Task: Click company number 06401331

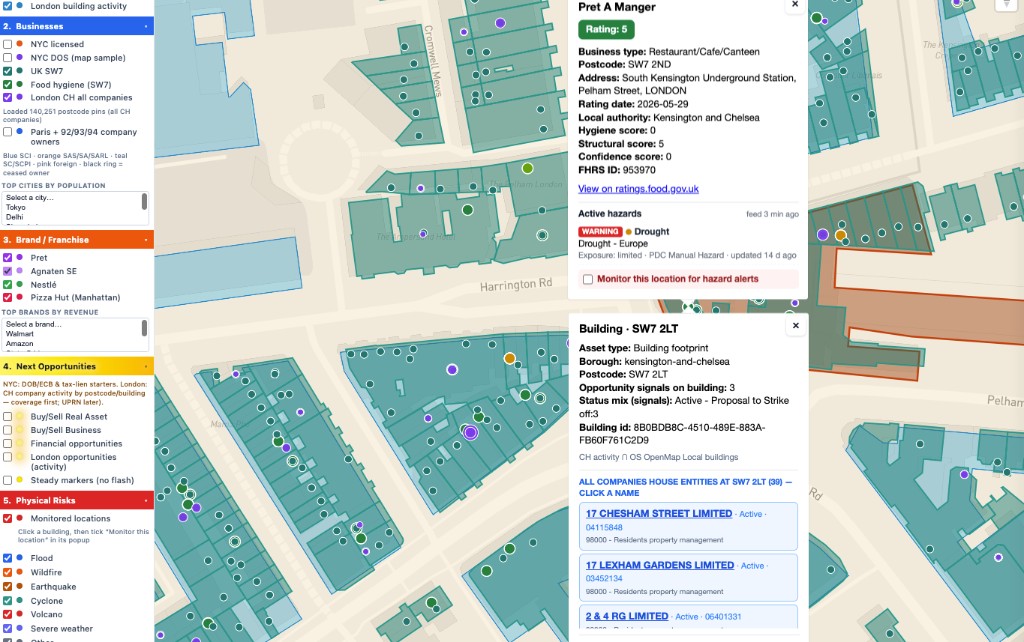Action: pos(723,617)
